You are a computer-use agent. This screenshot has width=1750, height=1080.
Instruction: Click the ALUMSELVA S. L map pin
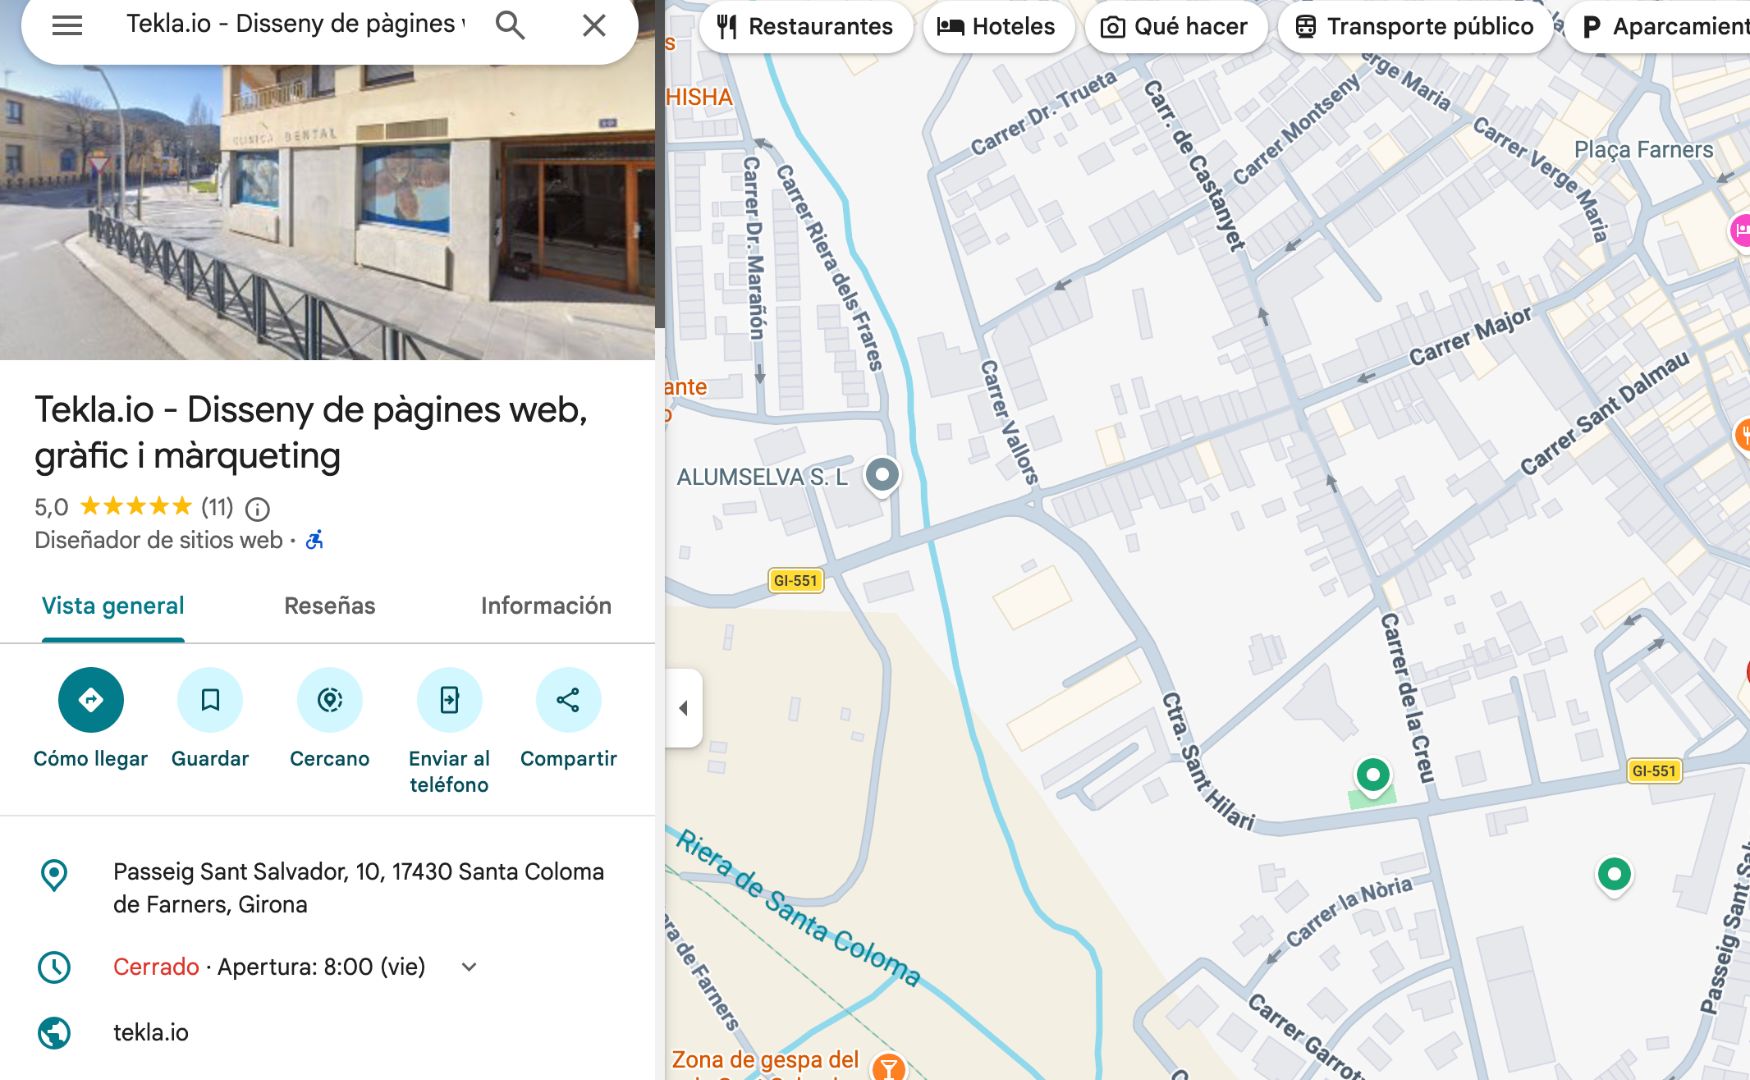tap(882, 475)
